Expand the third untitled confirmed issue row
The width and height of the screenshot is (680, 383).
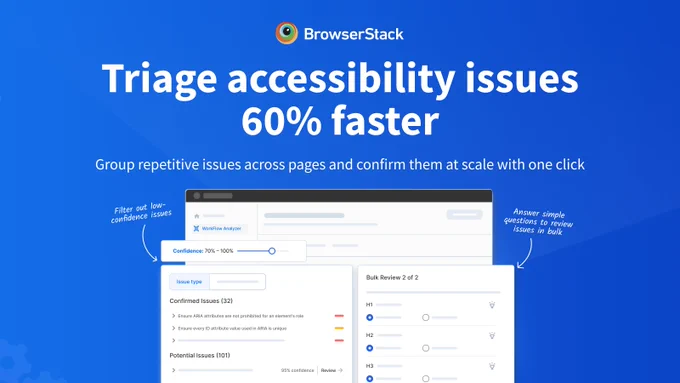tap(173, 340)
